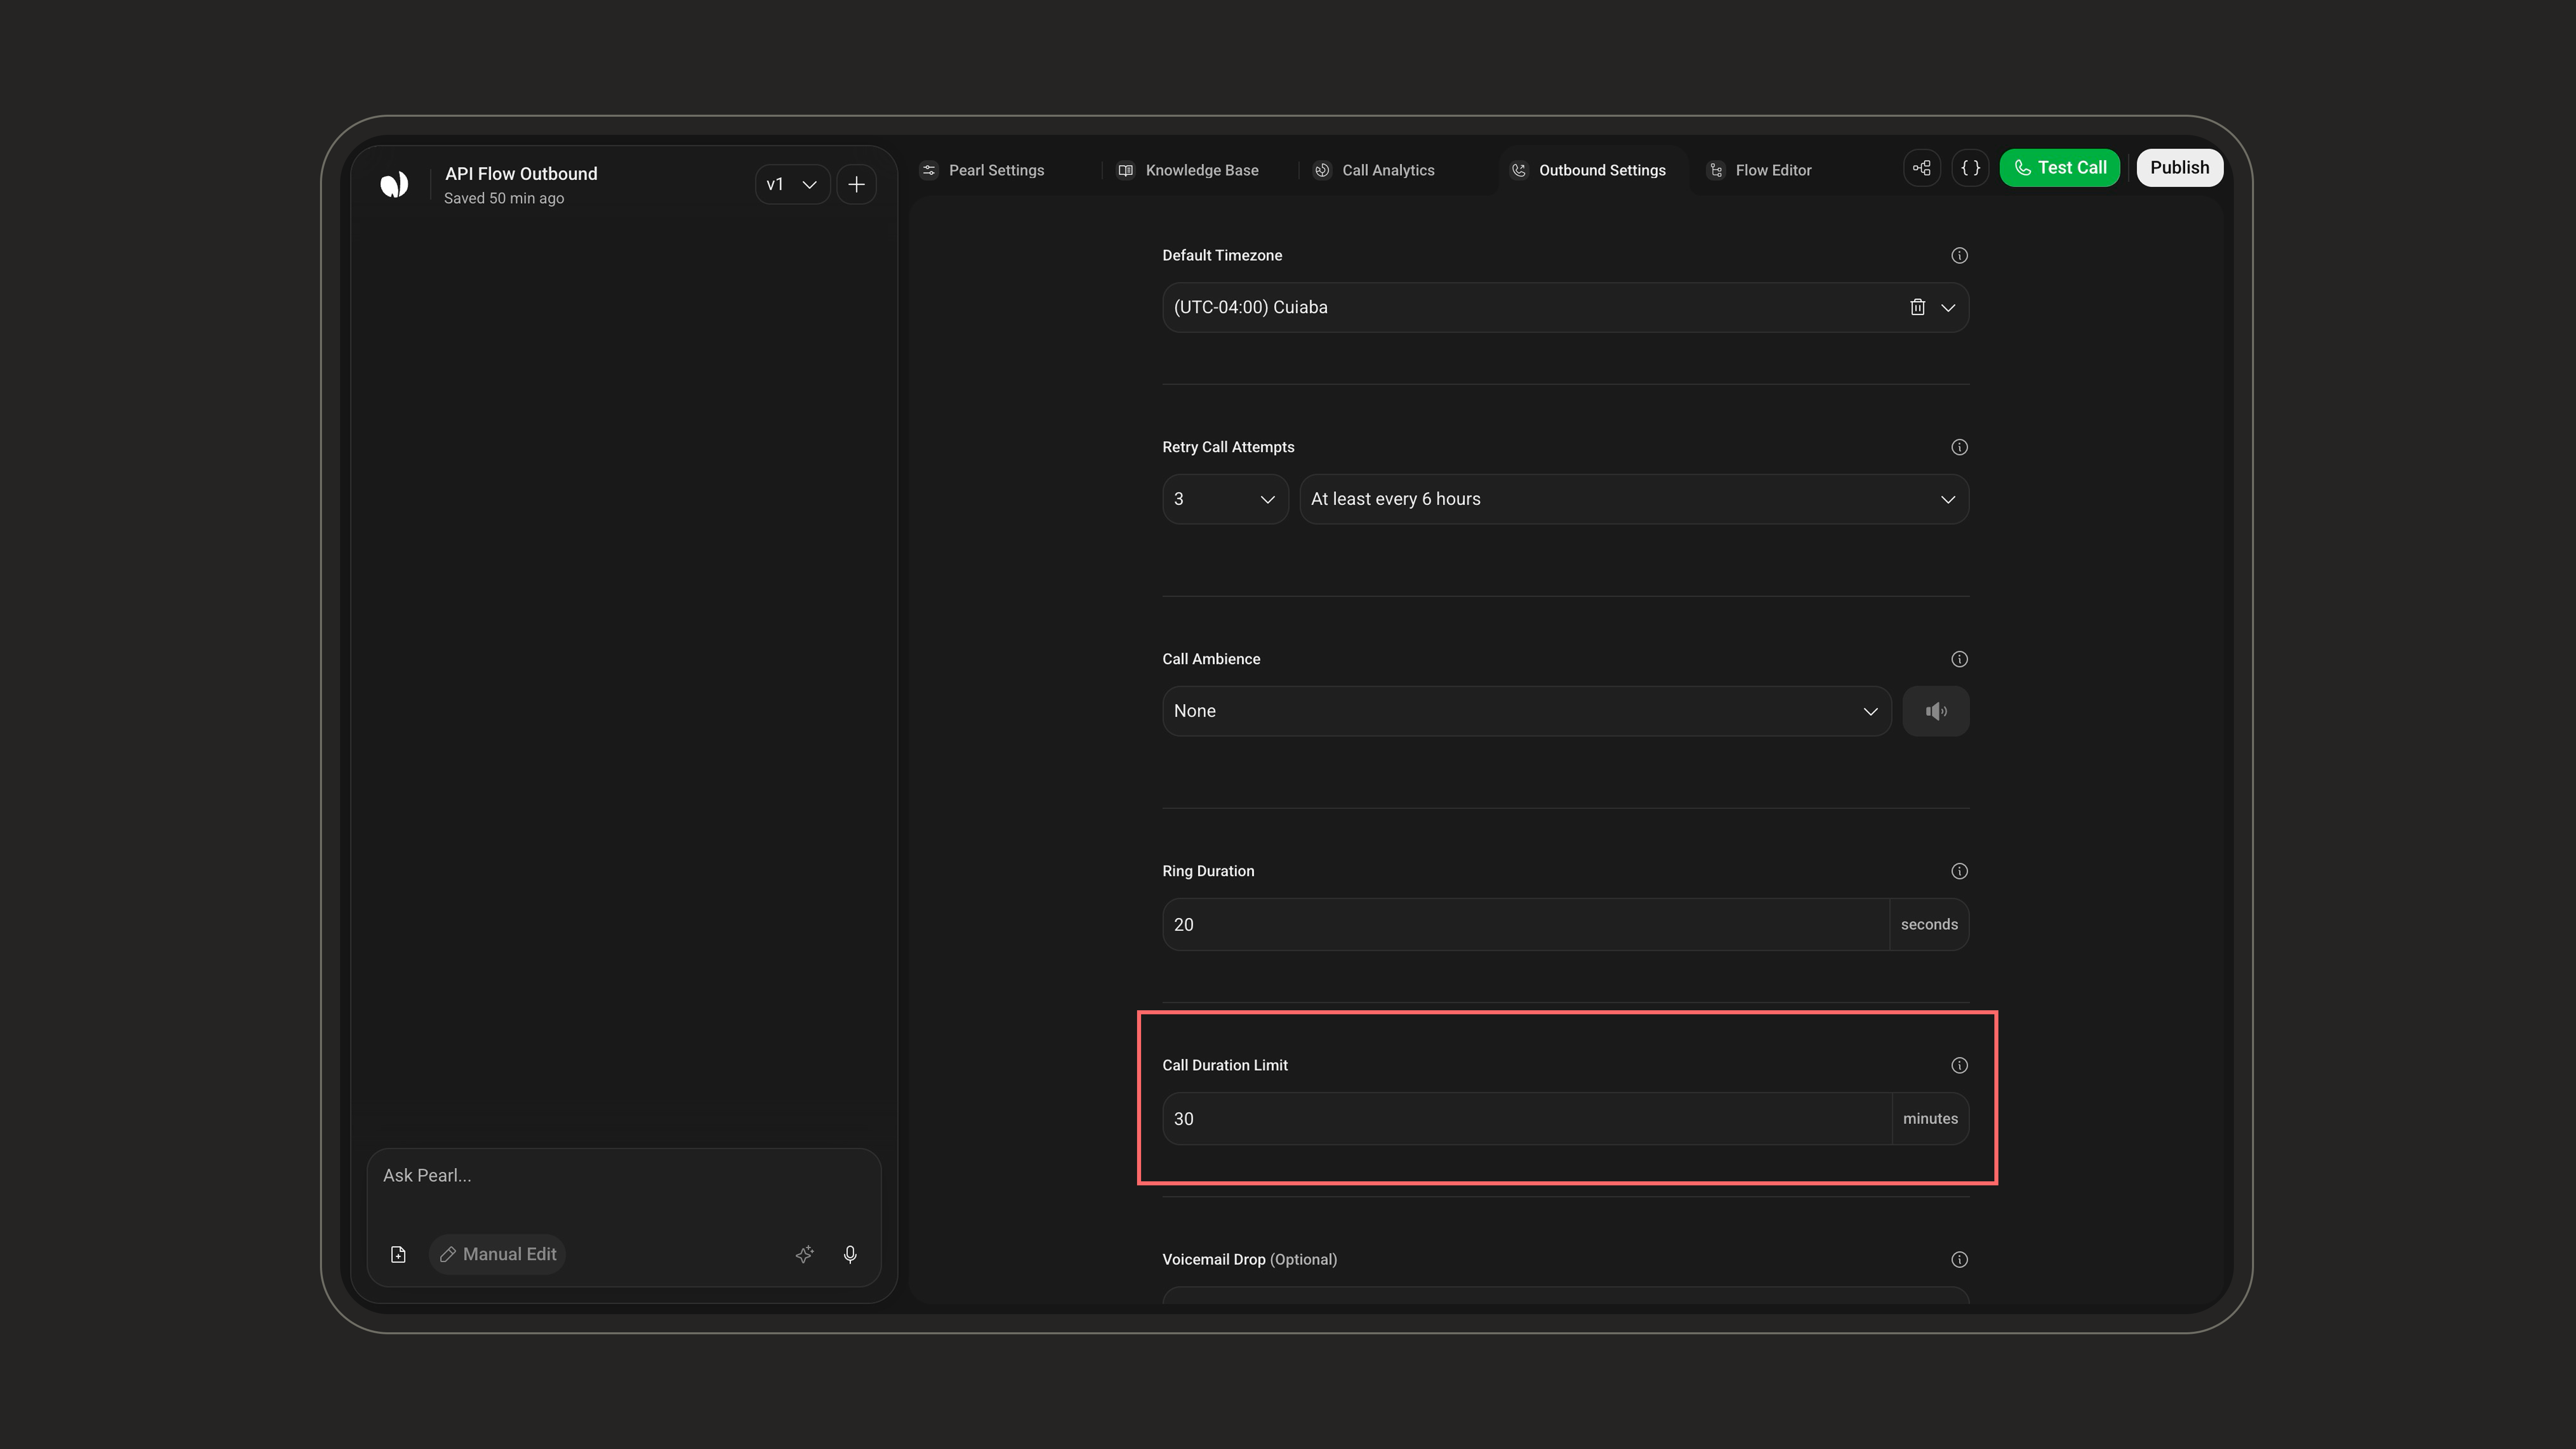
Task: Activate the microphone icon in chat
Action: point(850,1254)
